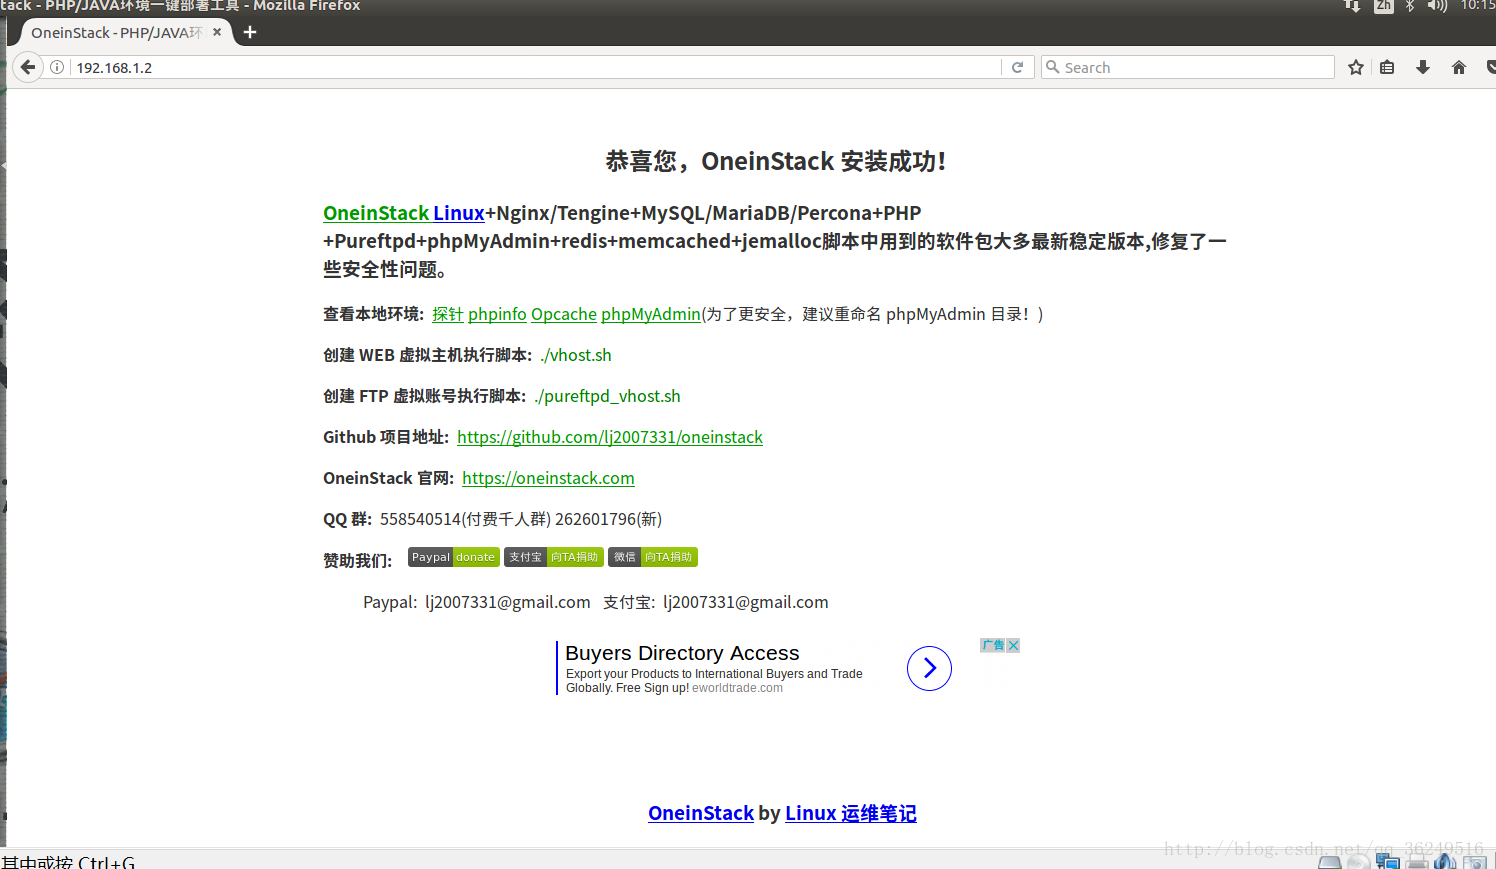Click the ad's circled arrow button

tap(929, 668)
